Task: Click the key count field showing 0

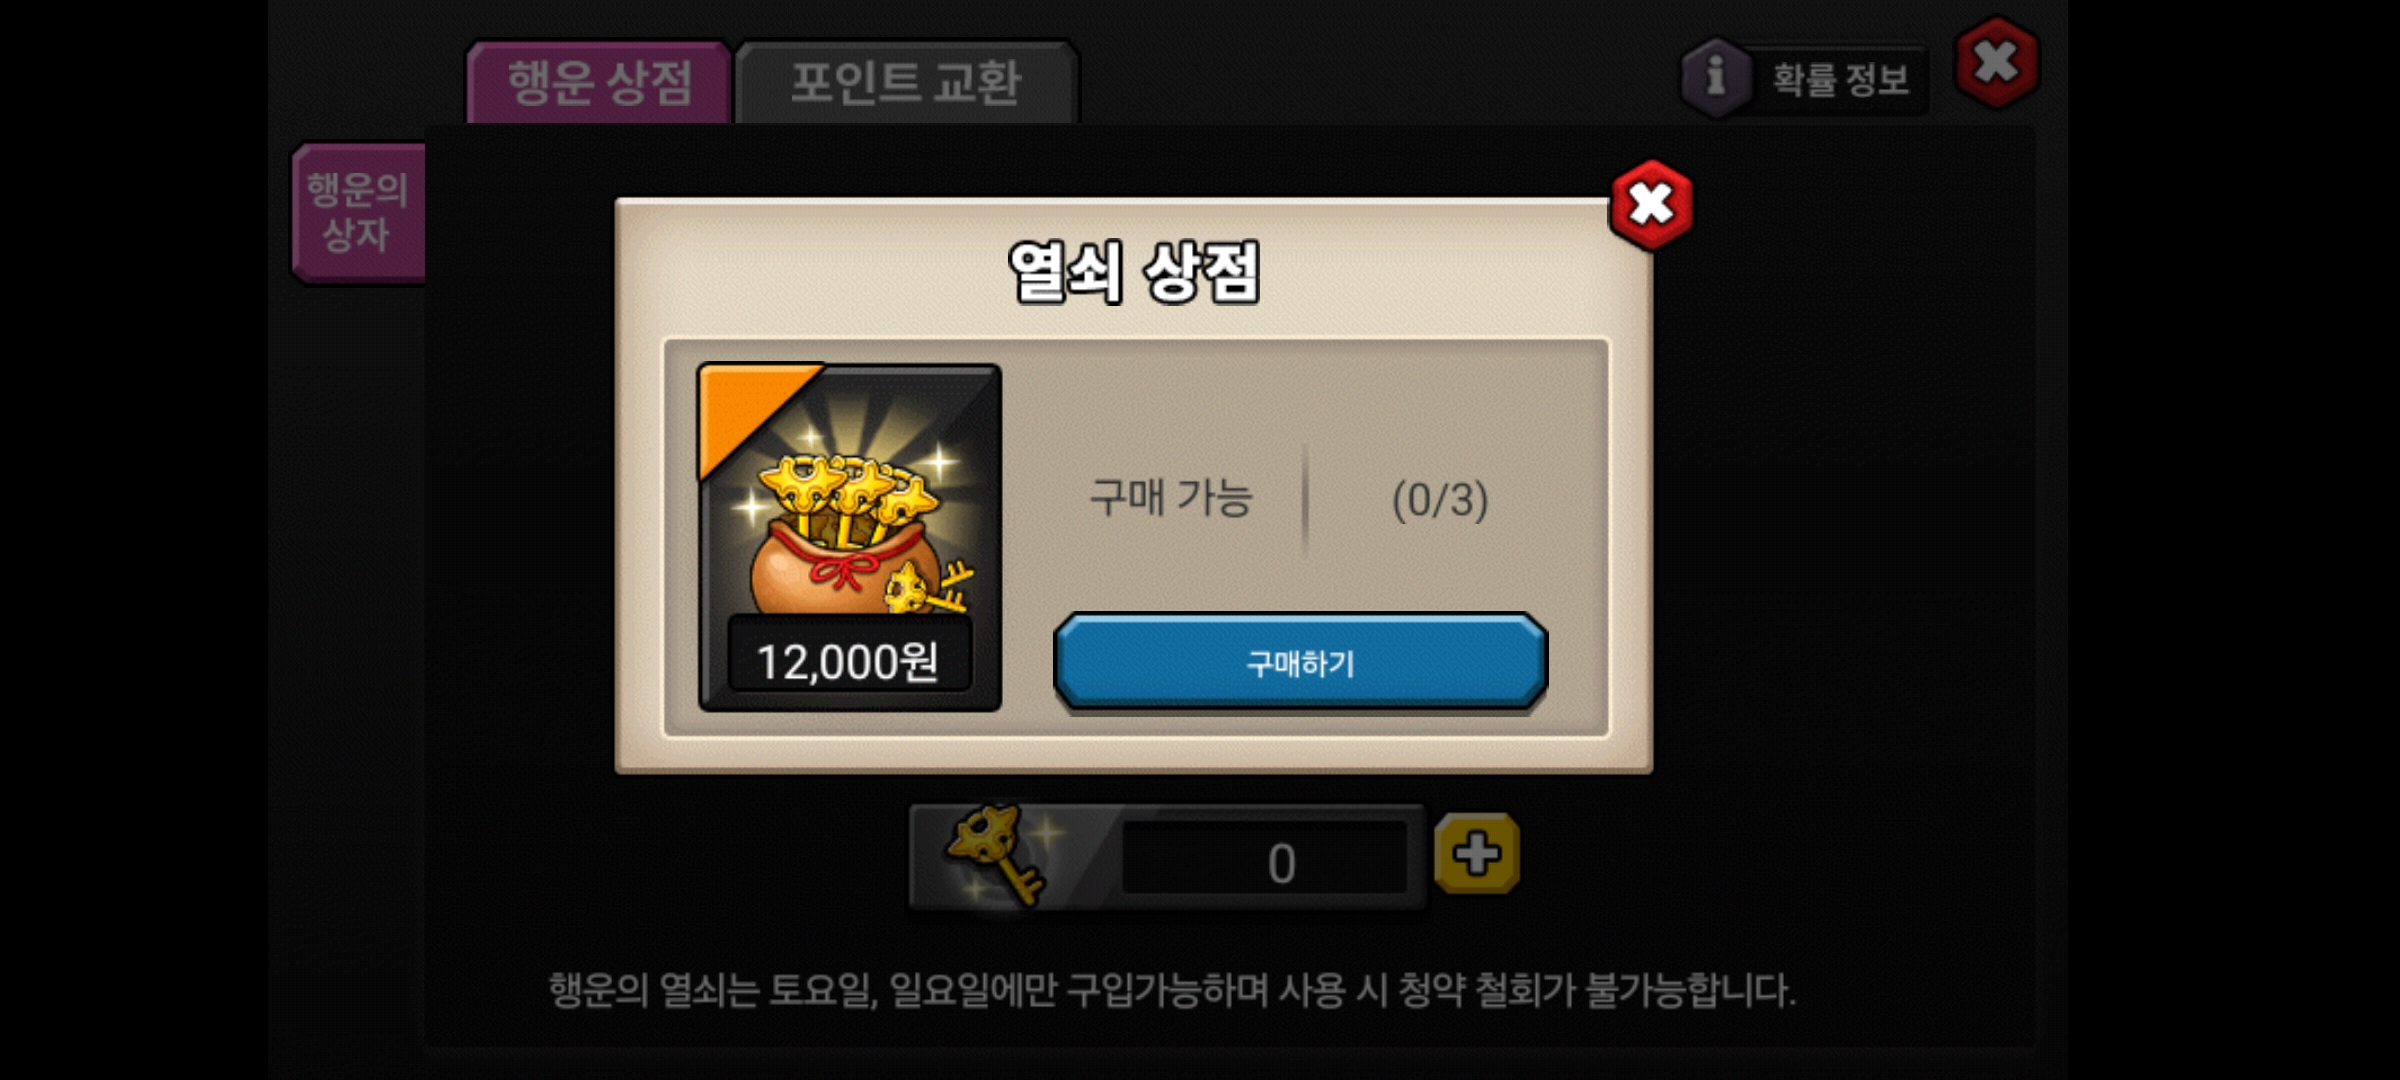Action: click(1264, 860)
